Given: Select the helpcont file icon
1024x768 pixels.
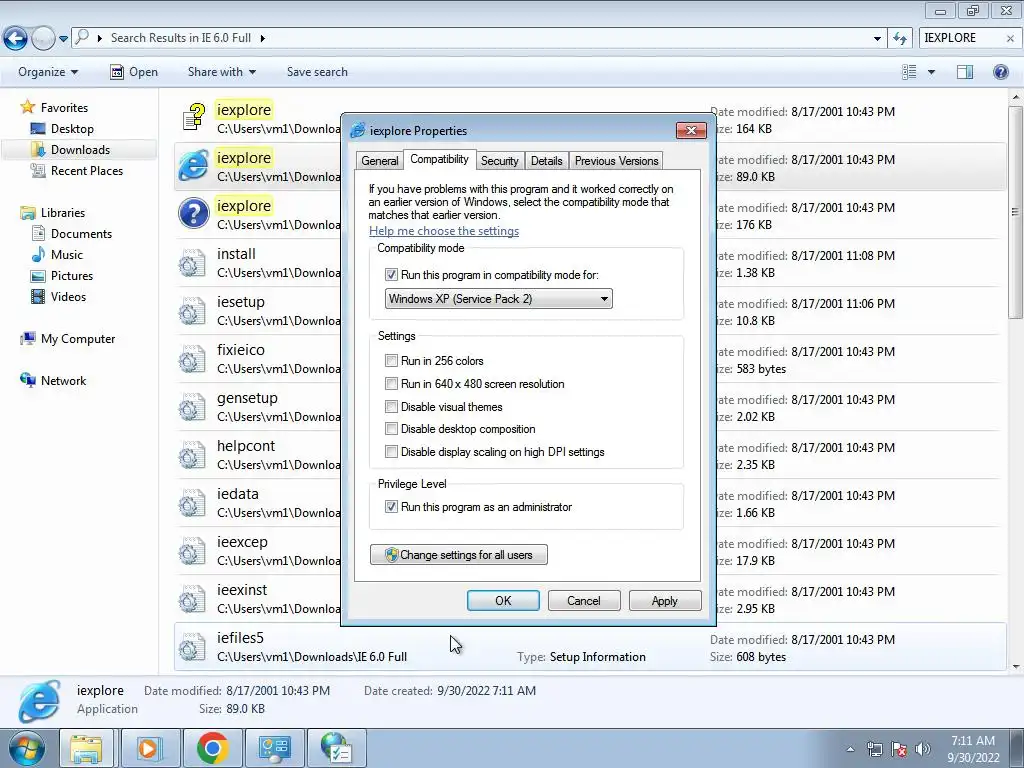Looking at the screenshot, I should tap(192, 455).
